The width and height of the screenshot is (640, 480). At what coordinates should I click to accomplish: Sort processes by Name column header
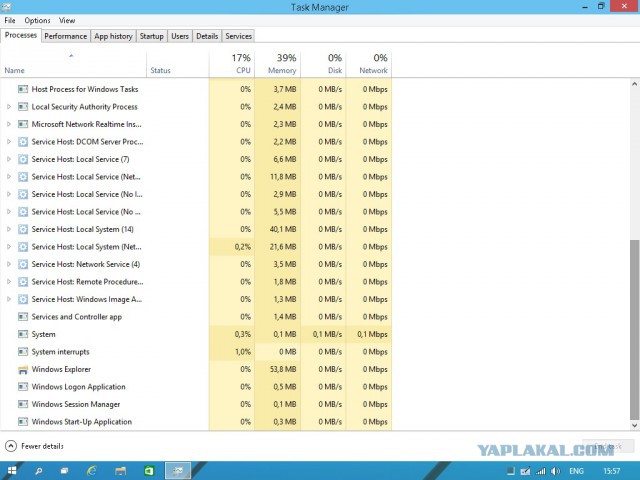point(73,64)
